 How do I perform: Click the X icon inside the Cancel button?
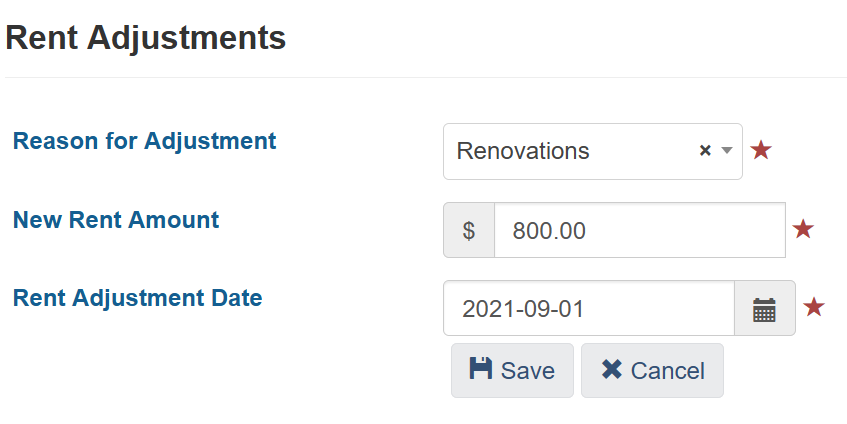tap(611, 369)
